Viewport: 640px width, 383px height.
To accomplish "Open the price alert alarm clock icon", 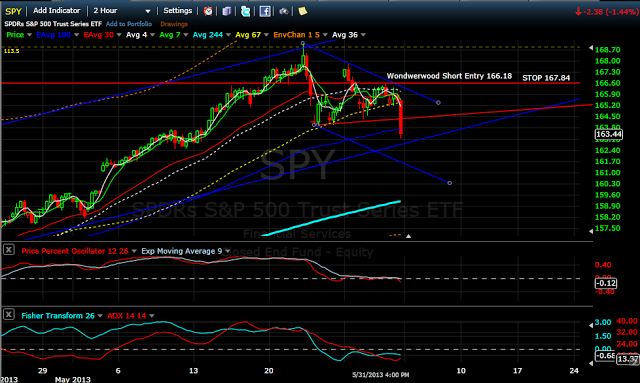I will tap(208, 11).
